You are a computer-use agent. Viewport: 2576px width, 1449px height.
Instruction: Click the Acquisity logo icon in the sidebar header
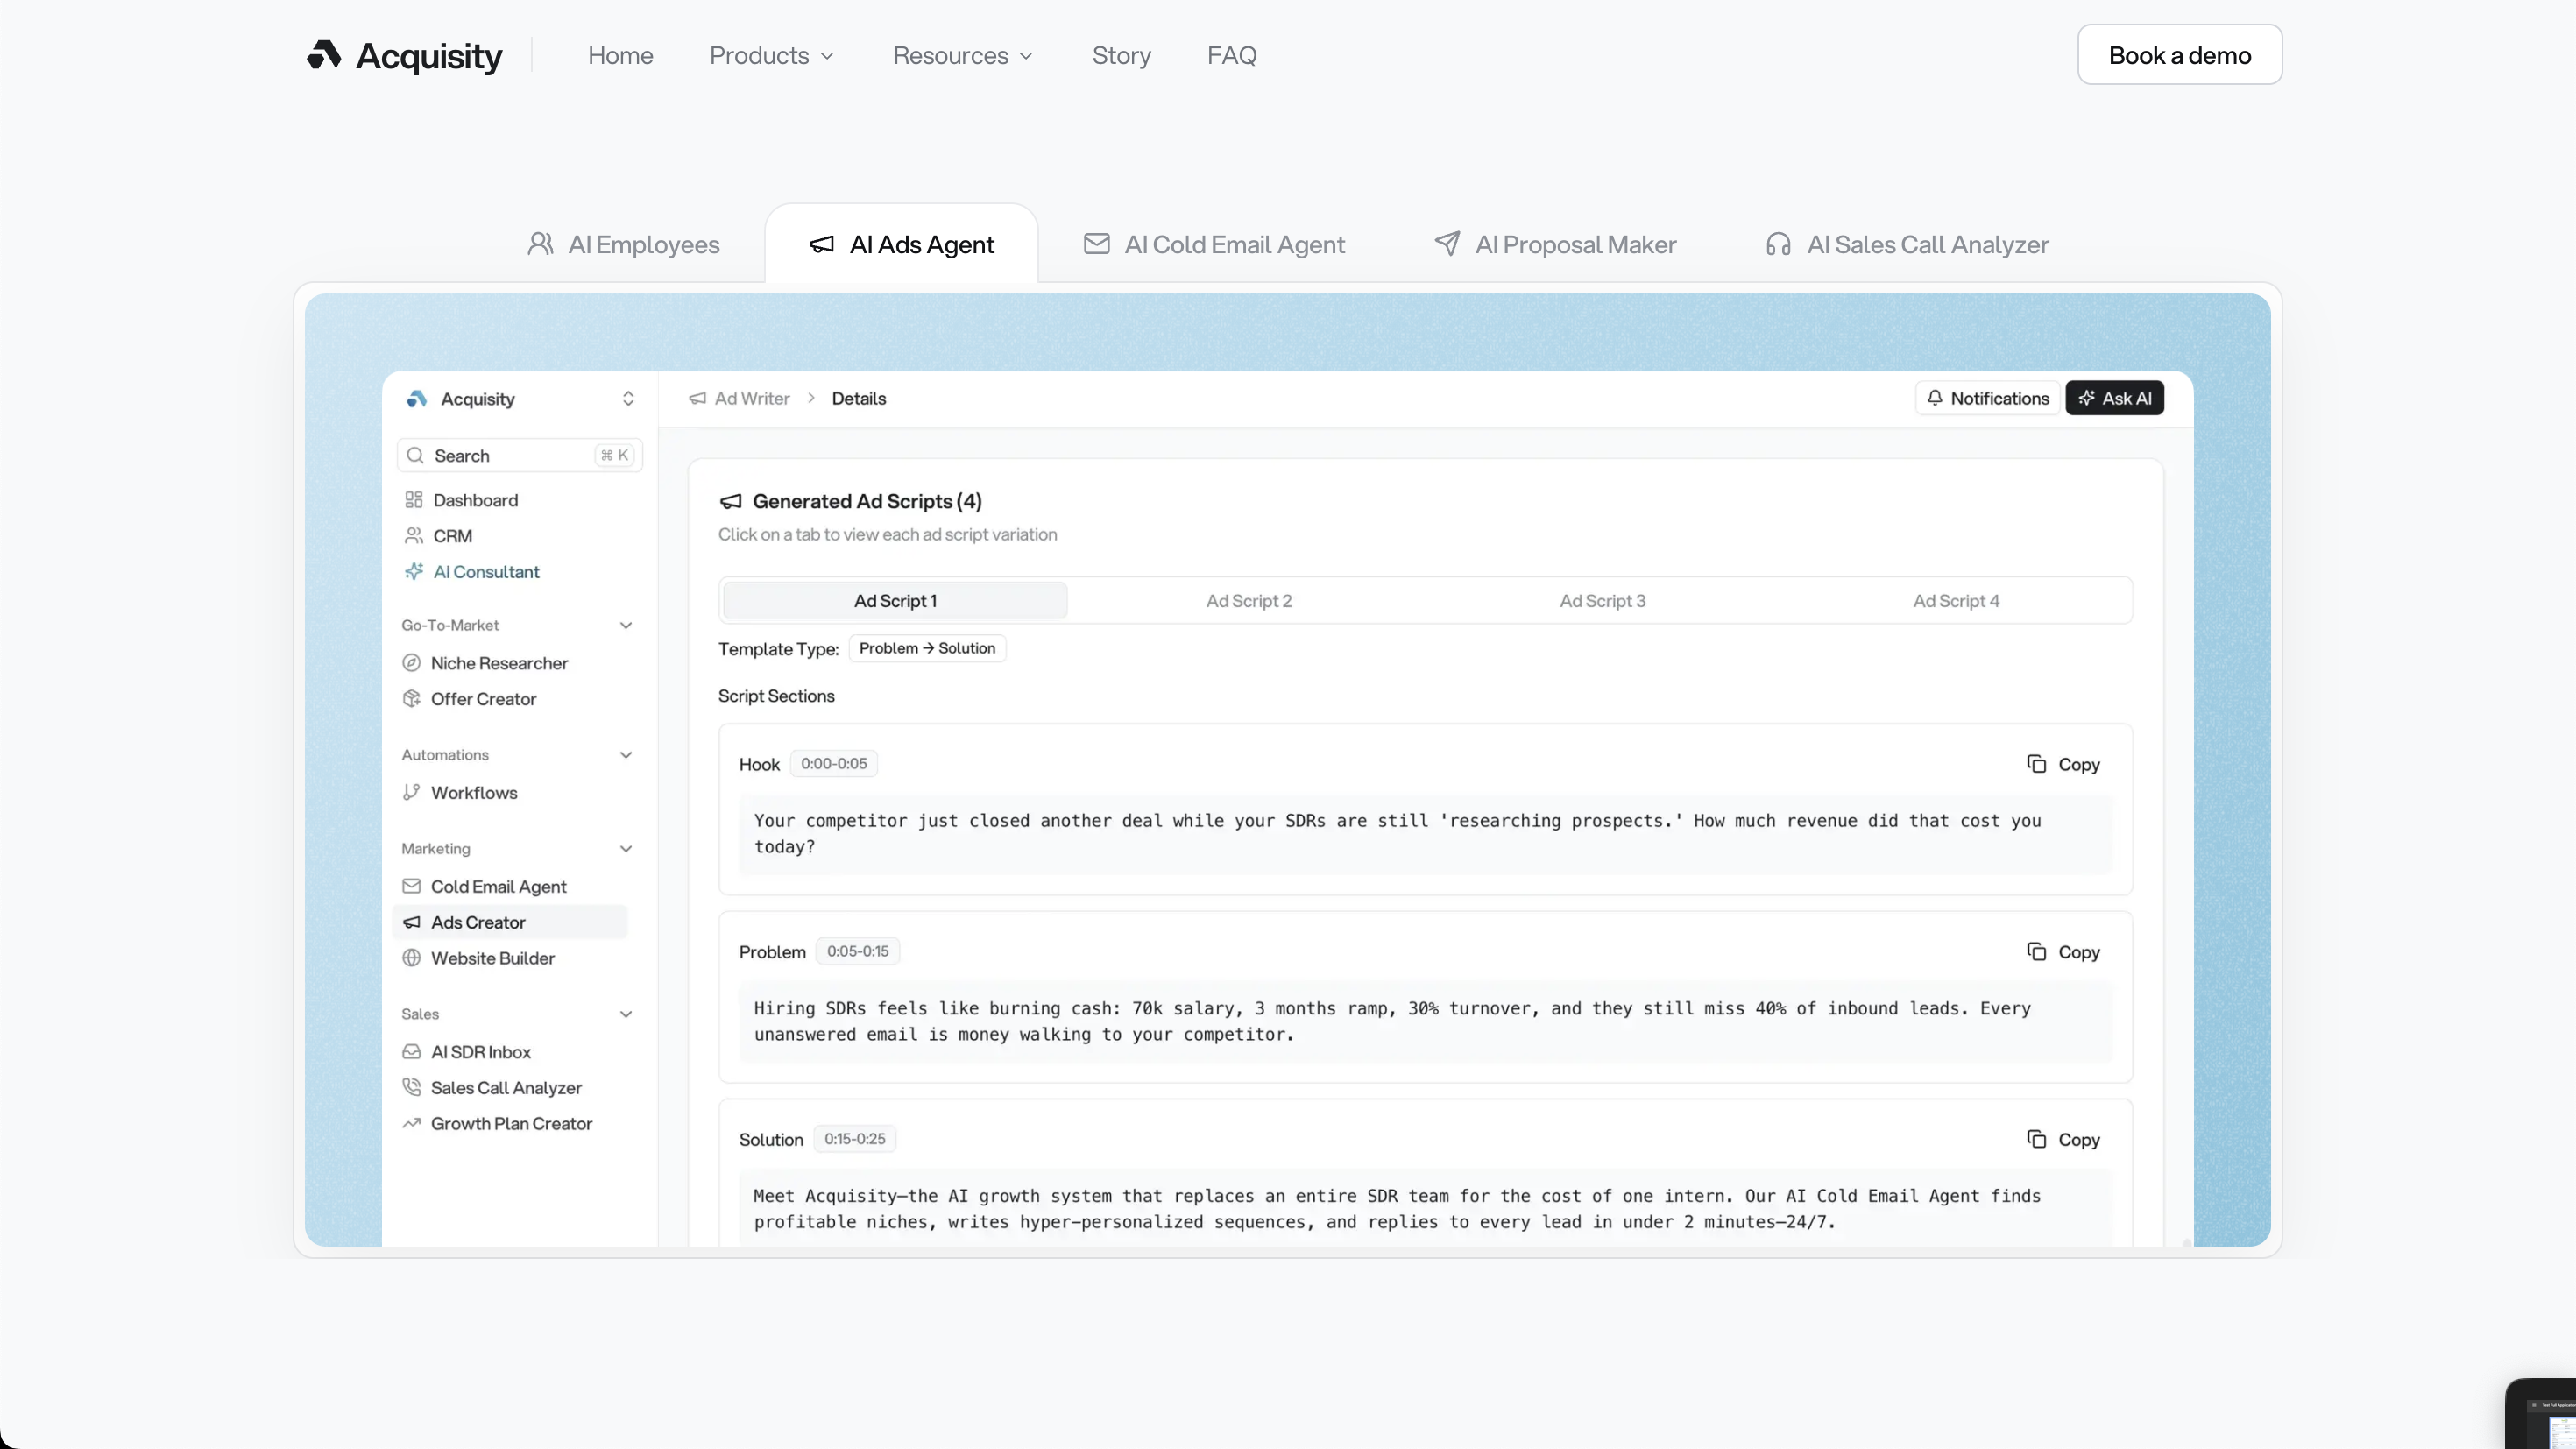click(416, 398)
